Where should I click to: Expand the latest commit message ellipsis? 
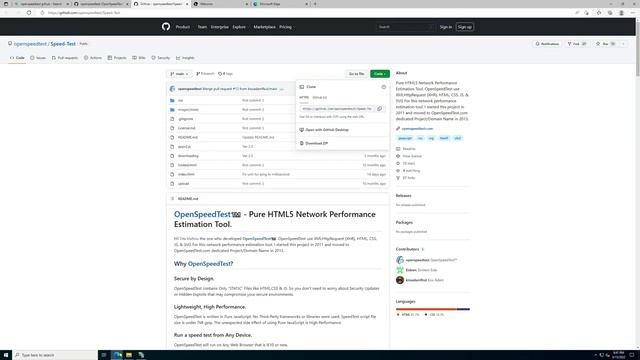[x=282, y=89]
